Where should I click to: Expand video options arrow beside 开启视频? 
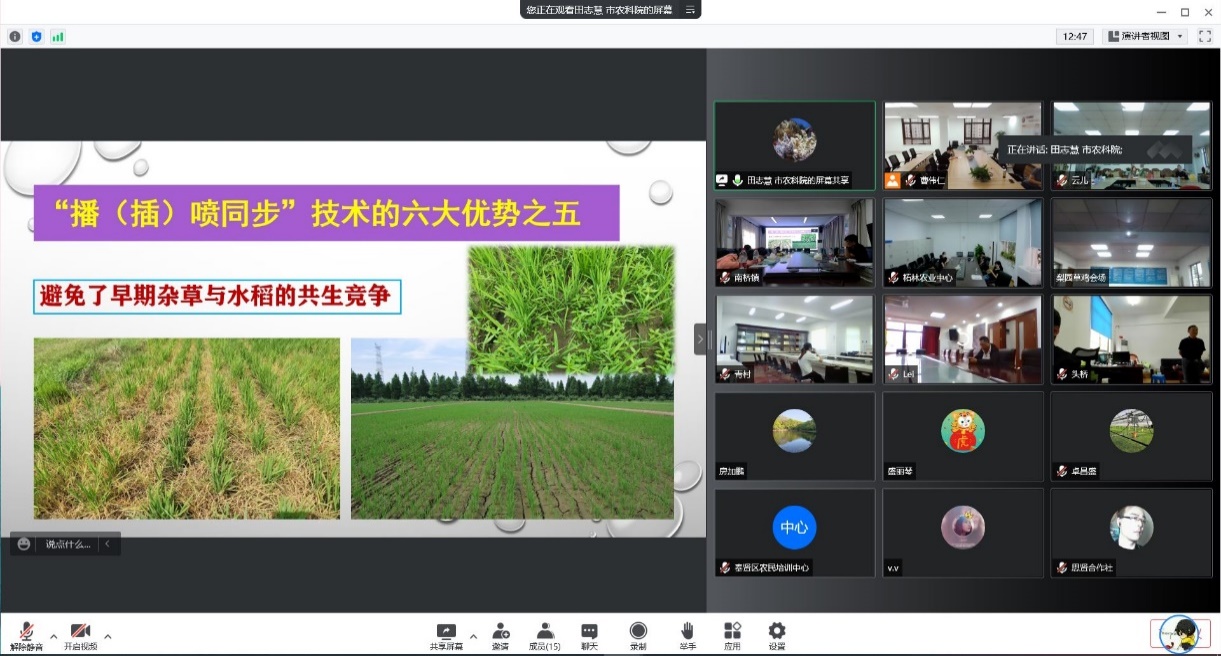point(108,636)
